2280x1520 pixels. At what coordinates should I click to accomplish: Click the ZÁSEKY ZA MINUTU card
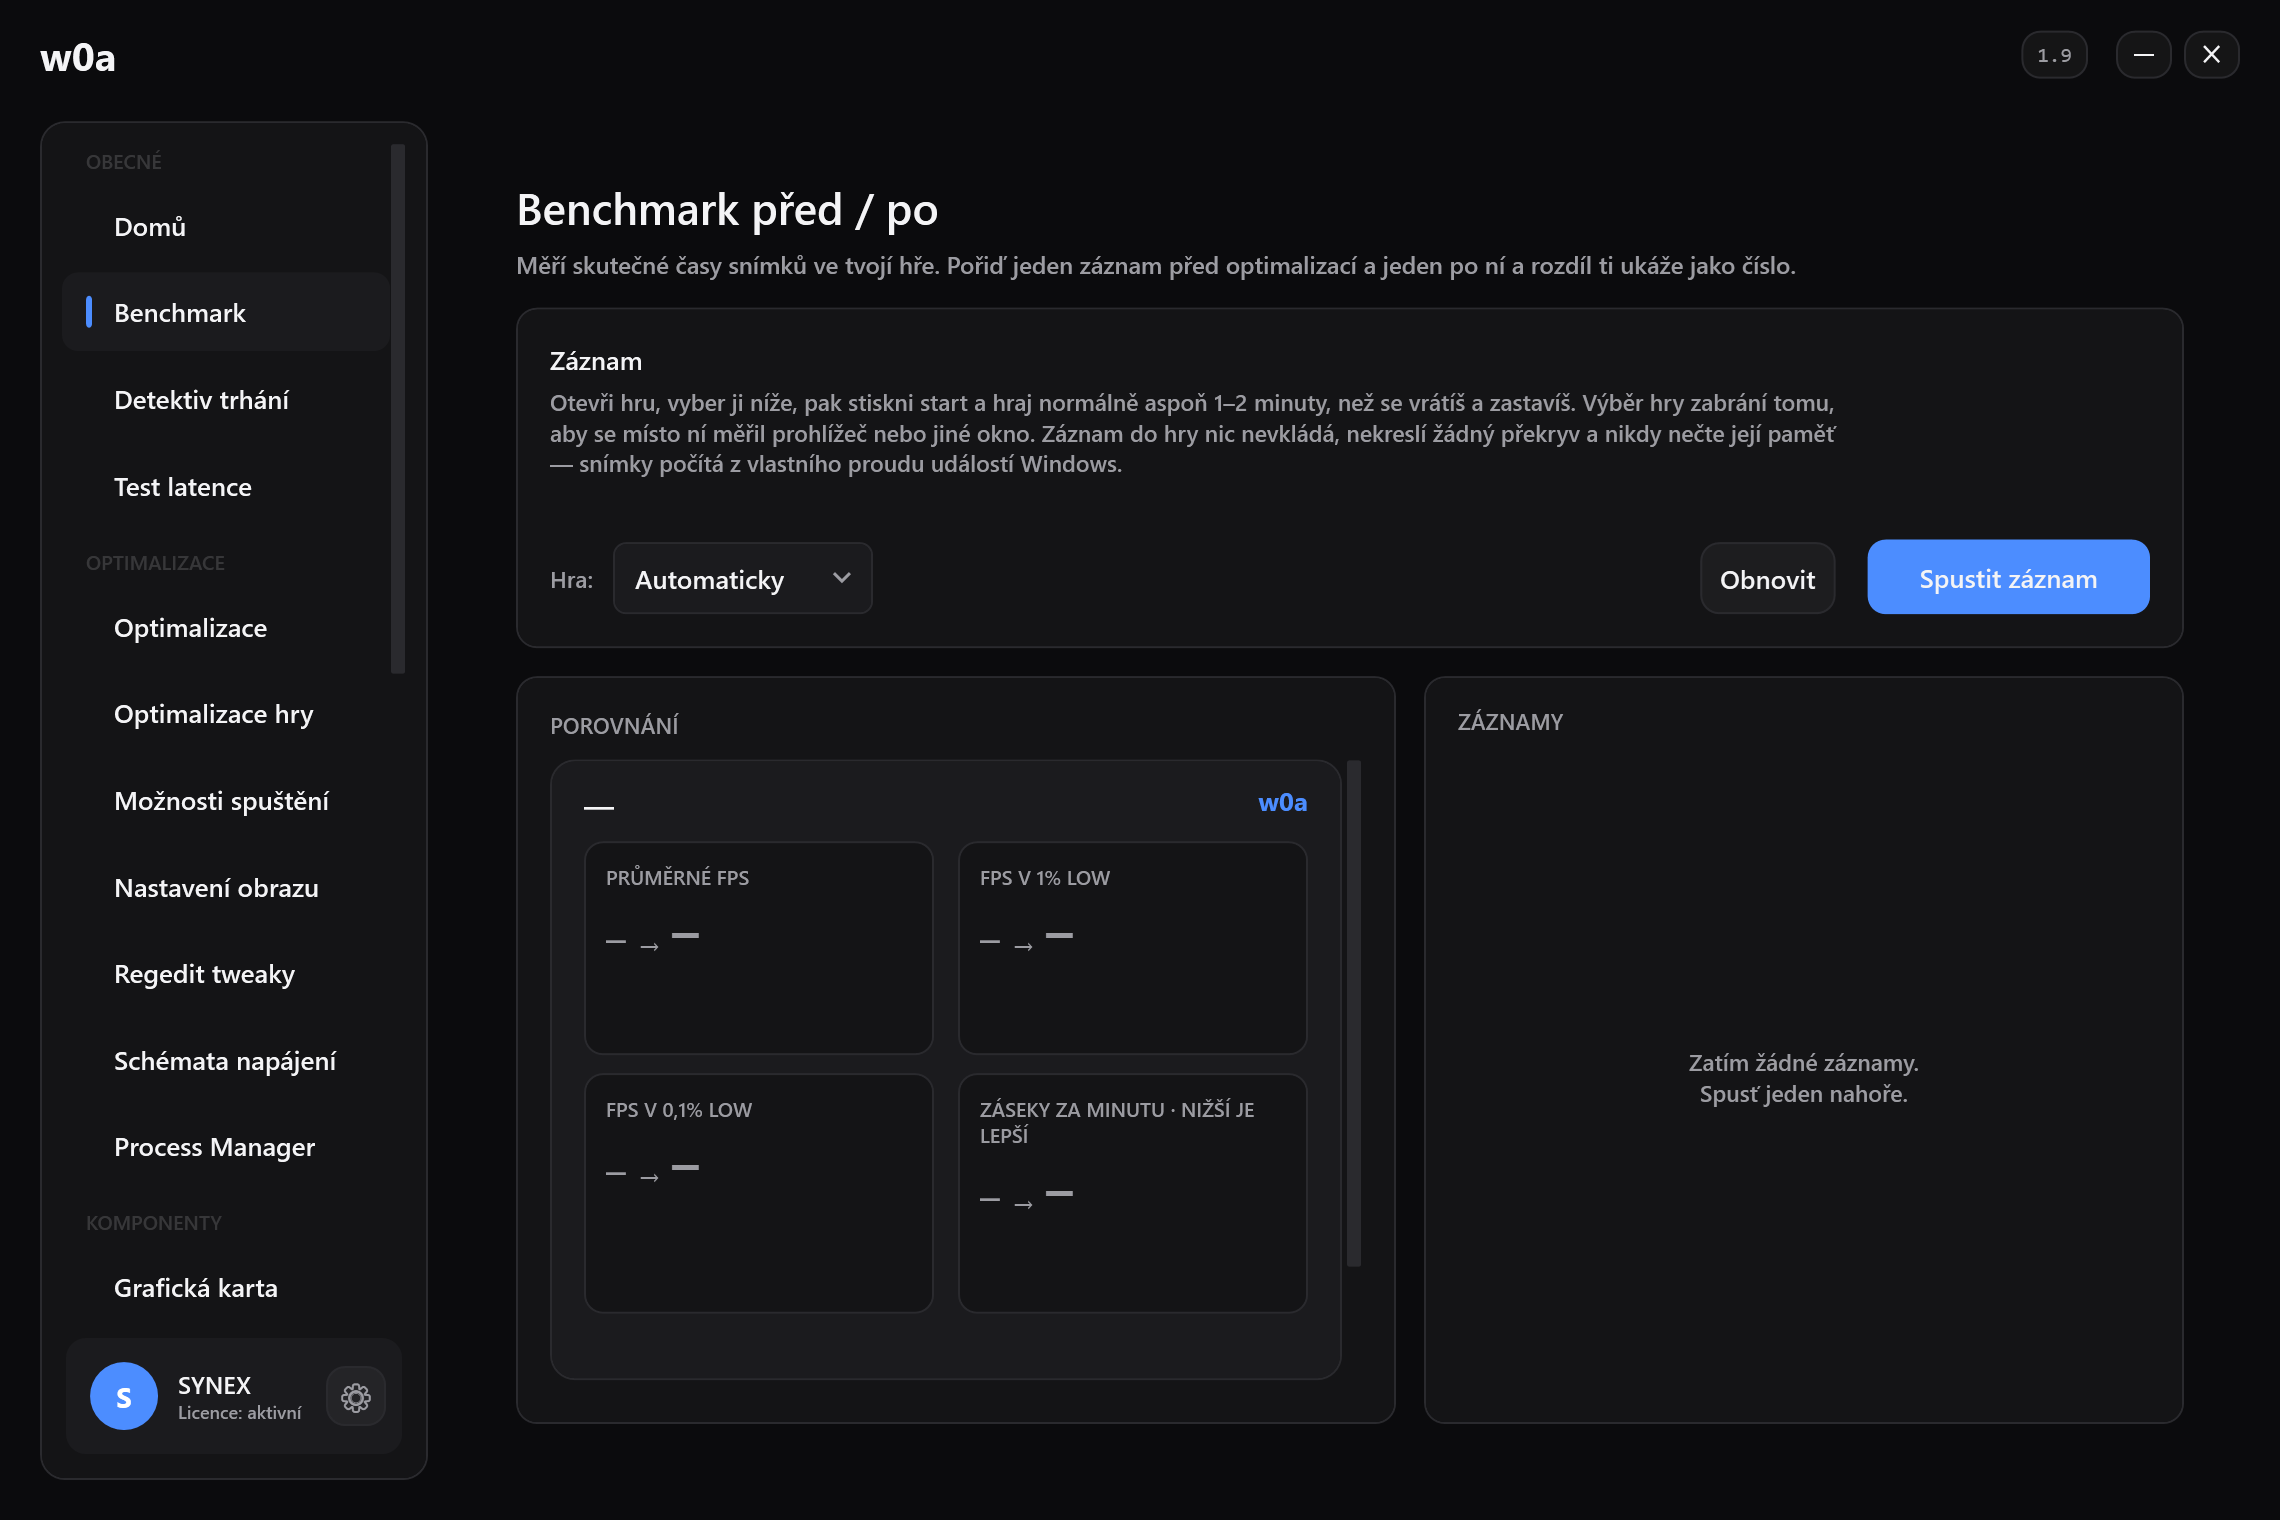[1132, 1192]
